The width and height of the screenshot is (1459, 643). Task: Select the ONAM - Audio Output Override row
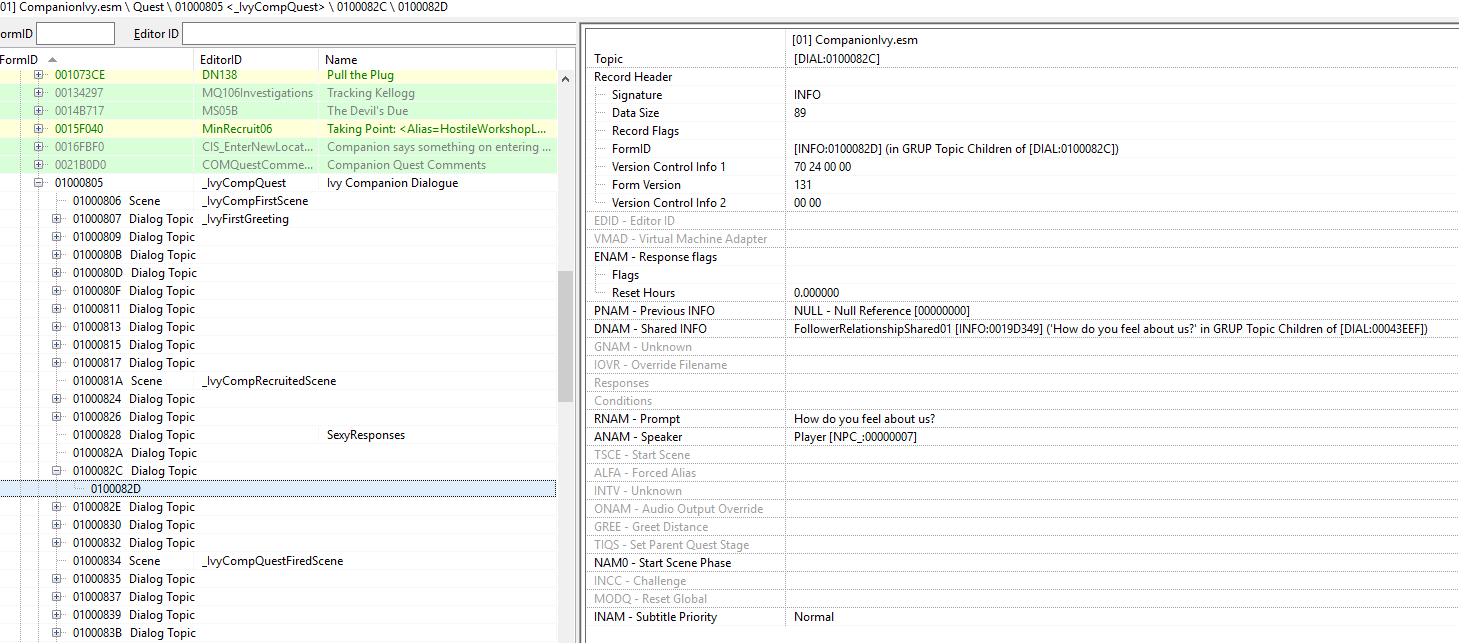(x=1022, y=509)
